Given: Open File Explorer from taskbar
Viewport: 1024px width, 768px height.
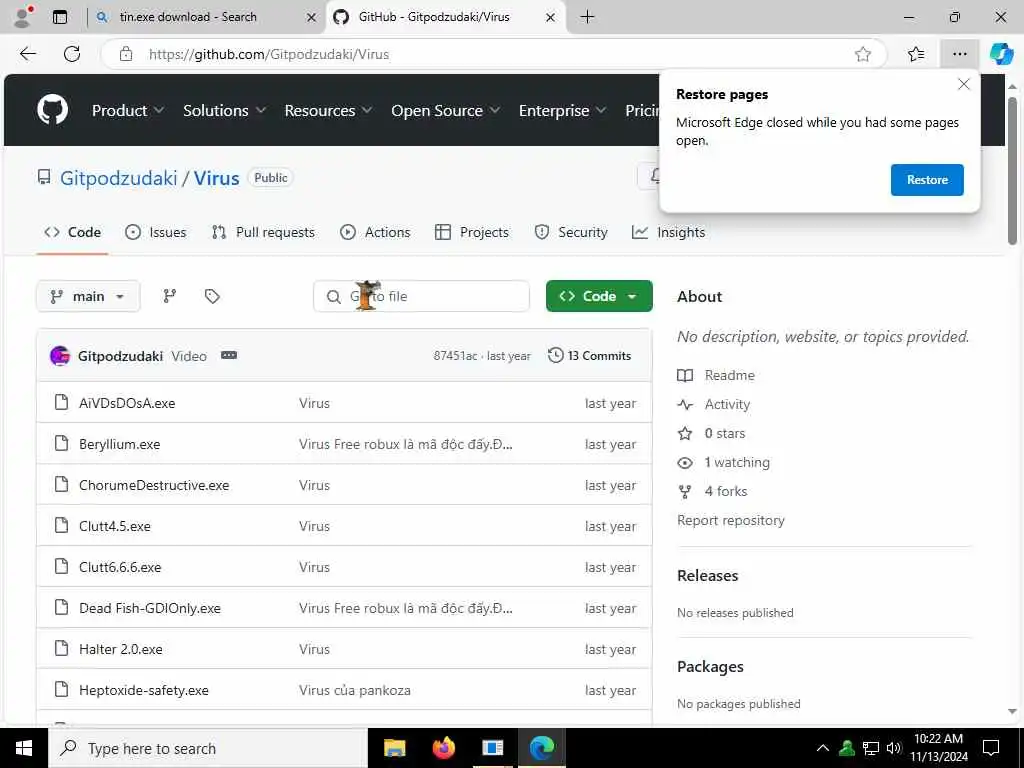Looking at the screenshot, I should click(x=394, y=748).
